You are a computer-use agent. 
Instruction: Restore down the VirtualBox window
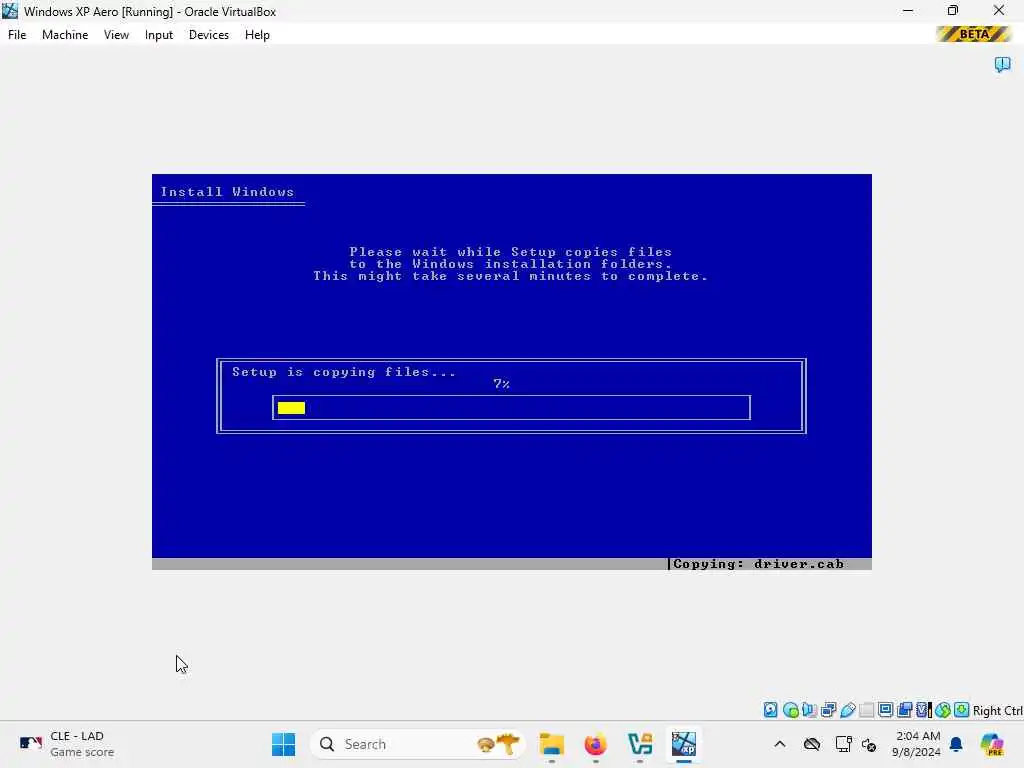(x=953, y=11)
